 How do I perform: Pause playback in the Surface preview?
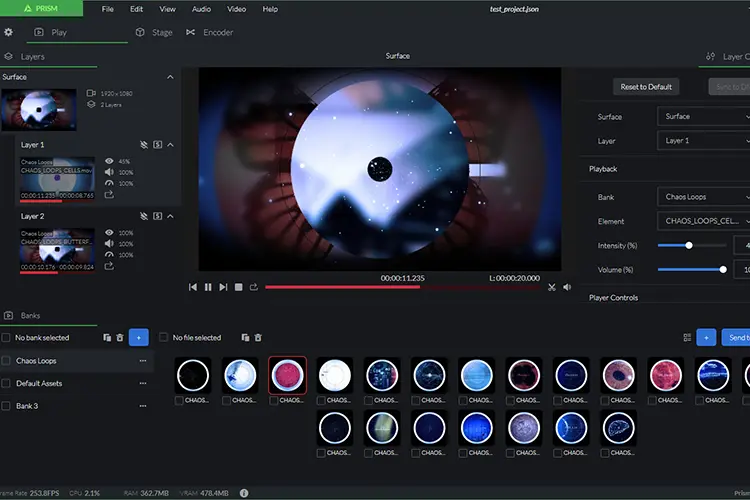coord(208,287)
